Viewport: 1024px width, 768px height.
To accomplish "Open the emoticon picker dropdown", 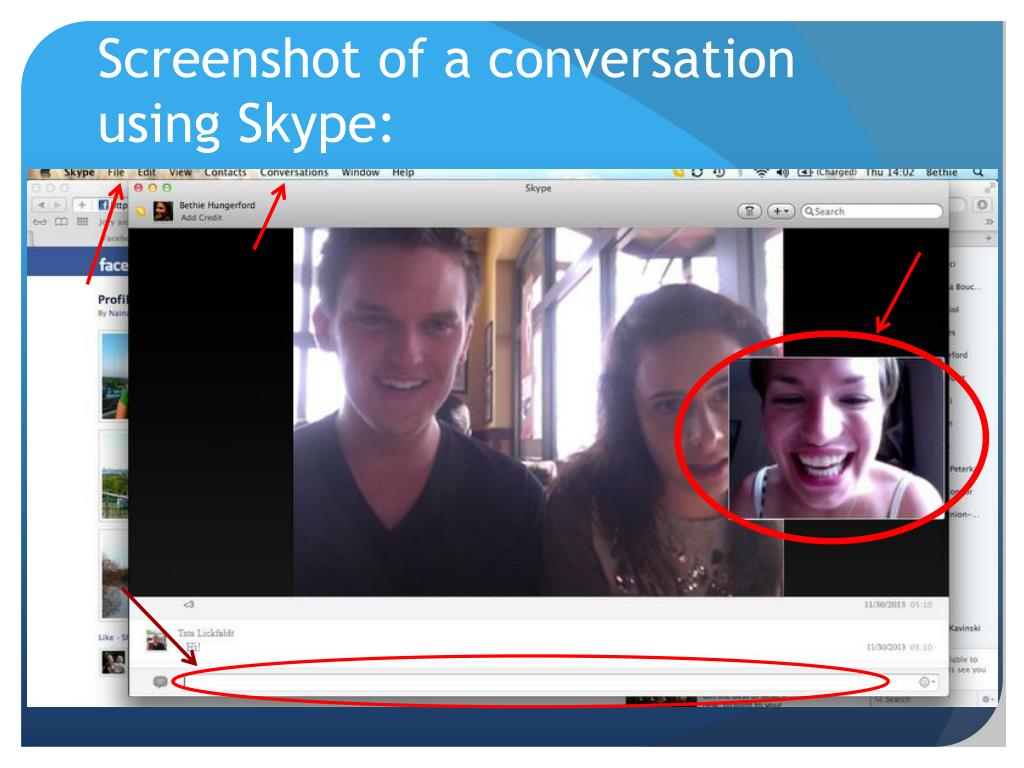I will click(927, 682).
